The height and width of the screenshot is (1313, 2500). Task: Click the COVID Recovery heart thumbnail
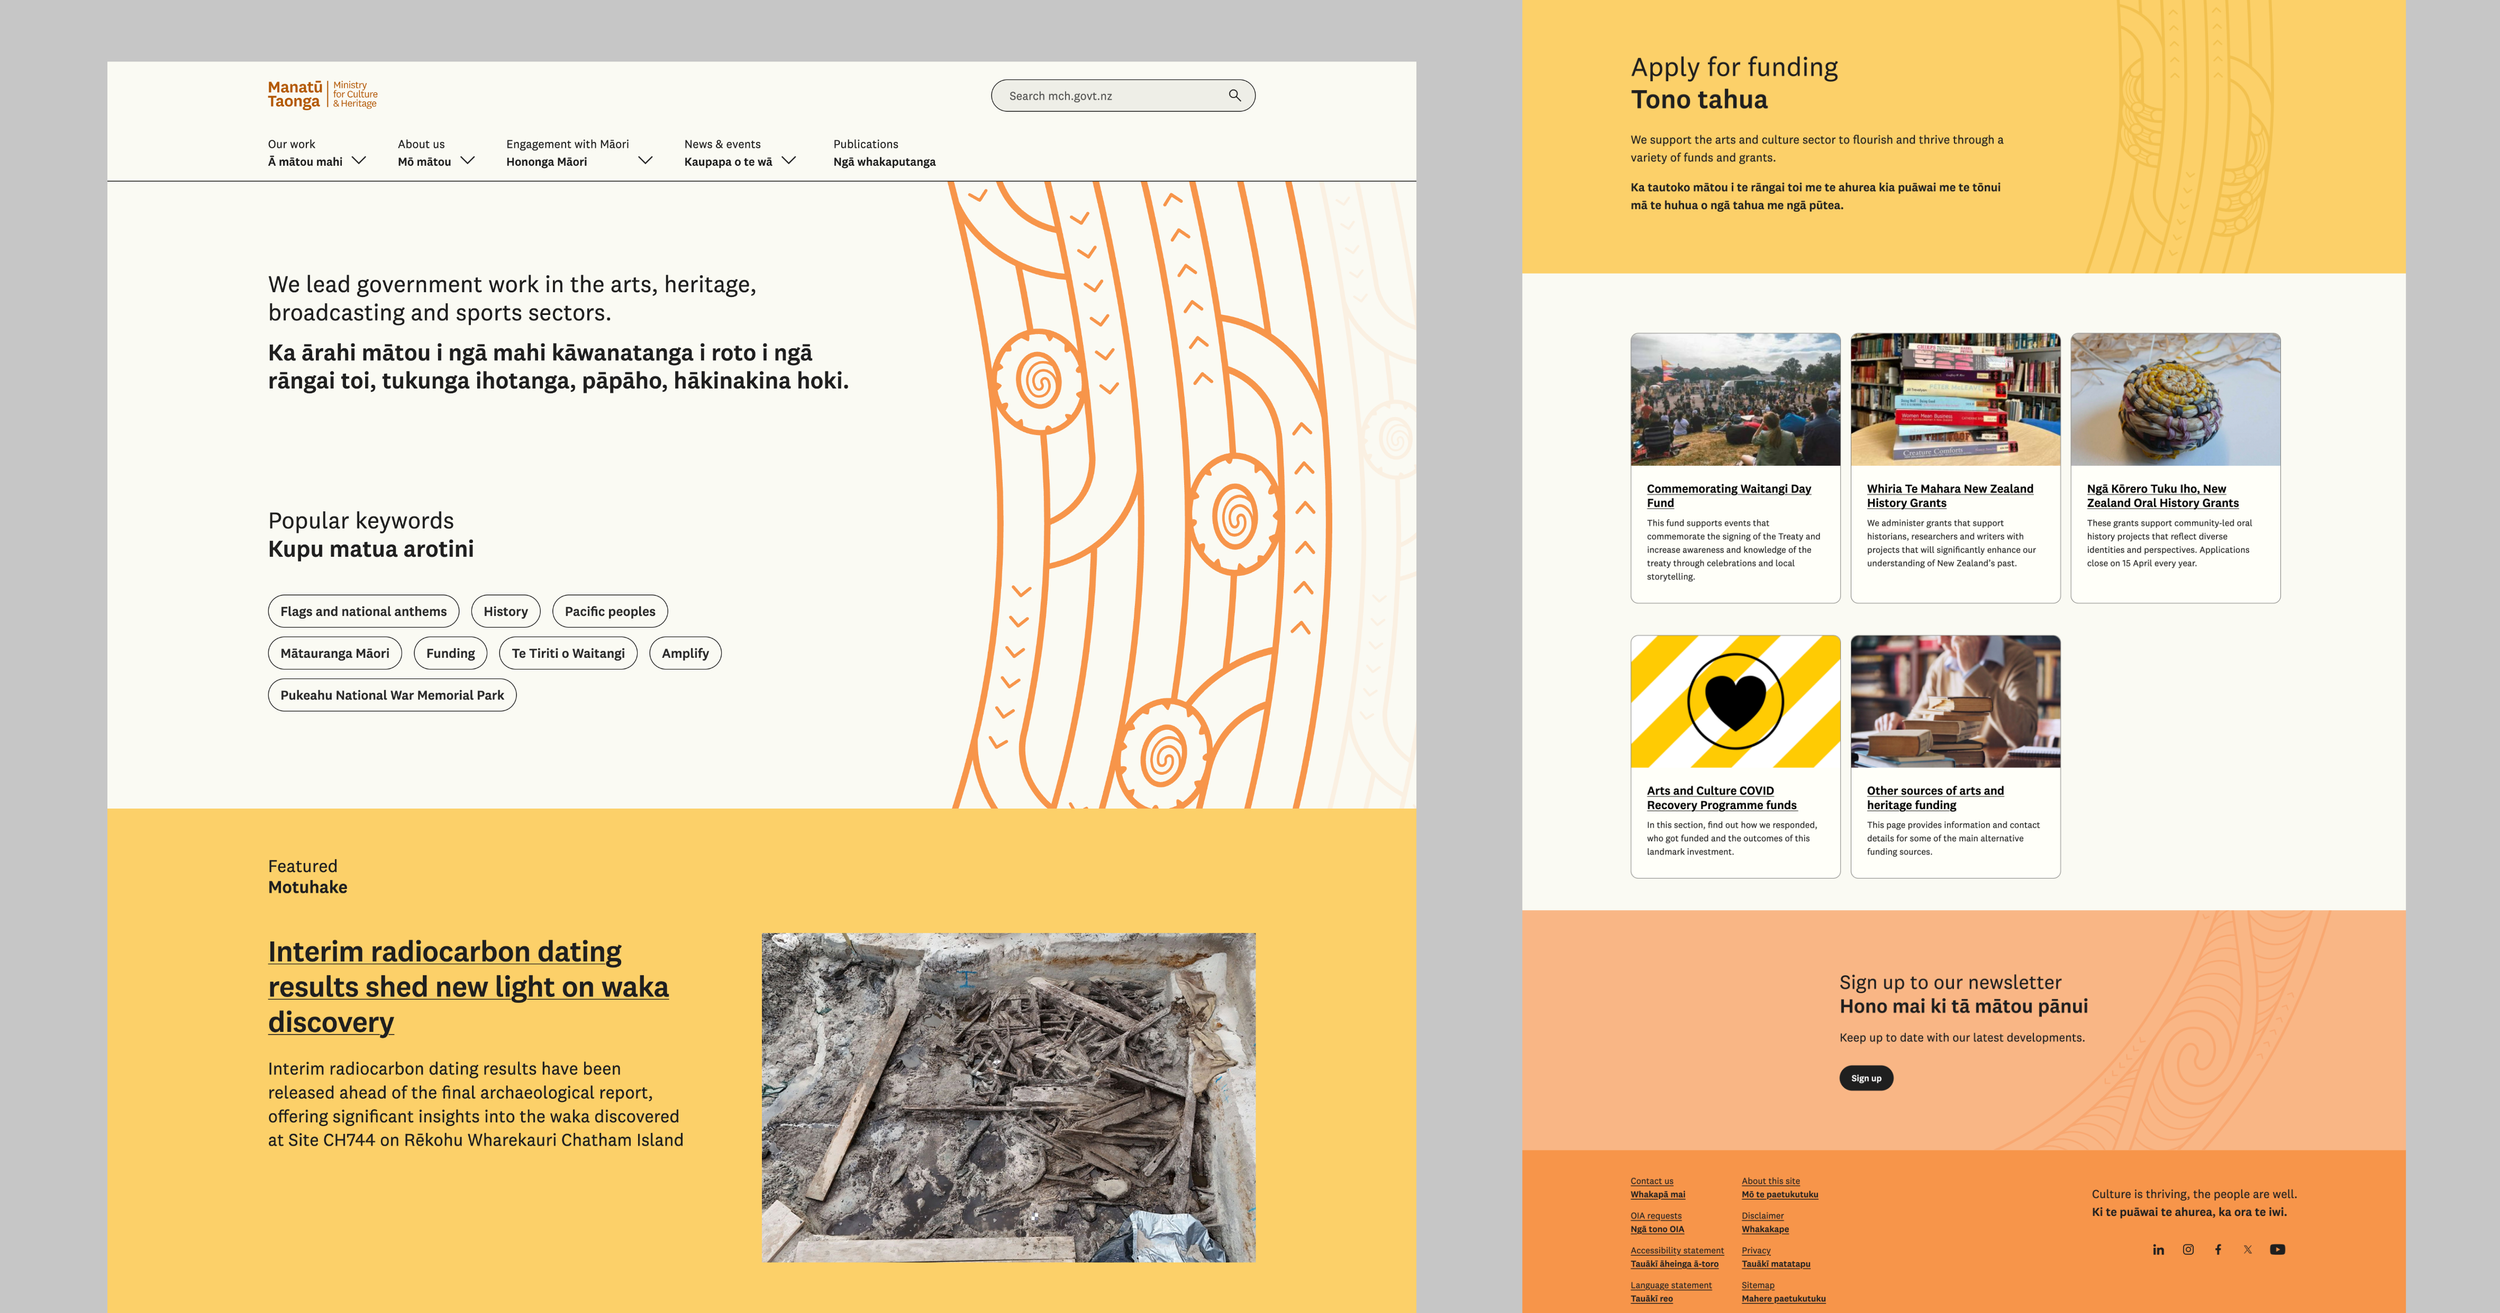point(1735,701)
